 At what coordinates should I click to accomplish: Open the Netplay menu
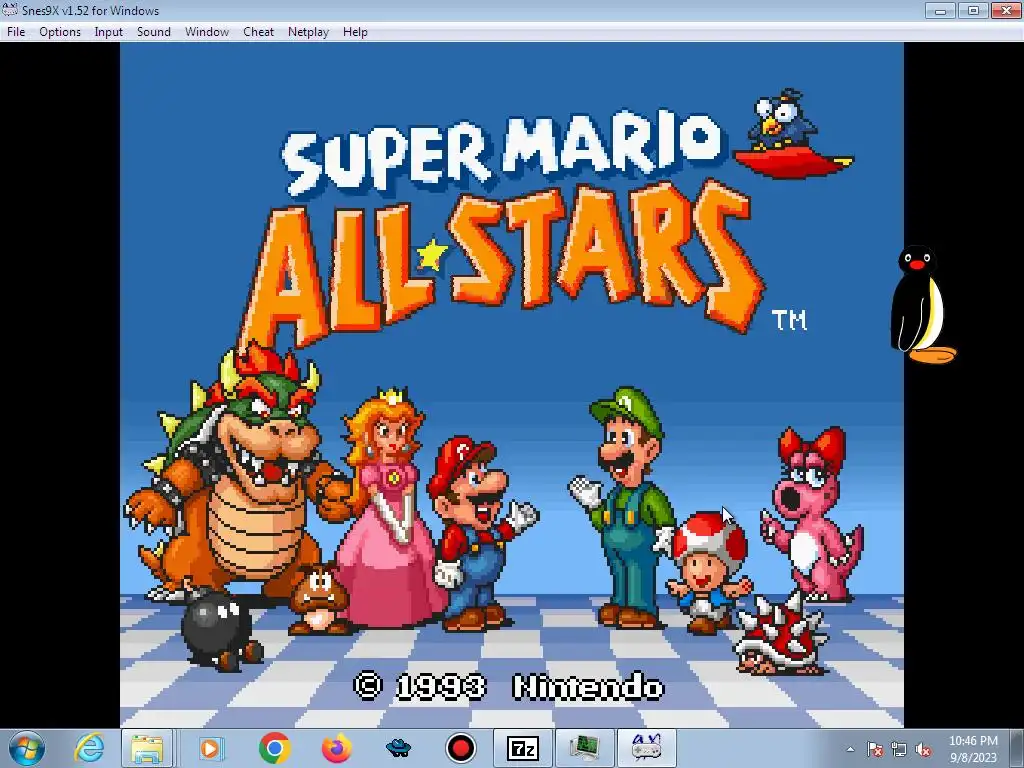point(308,32)
